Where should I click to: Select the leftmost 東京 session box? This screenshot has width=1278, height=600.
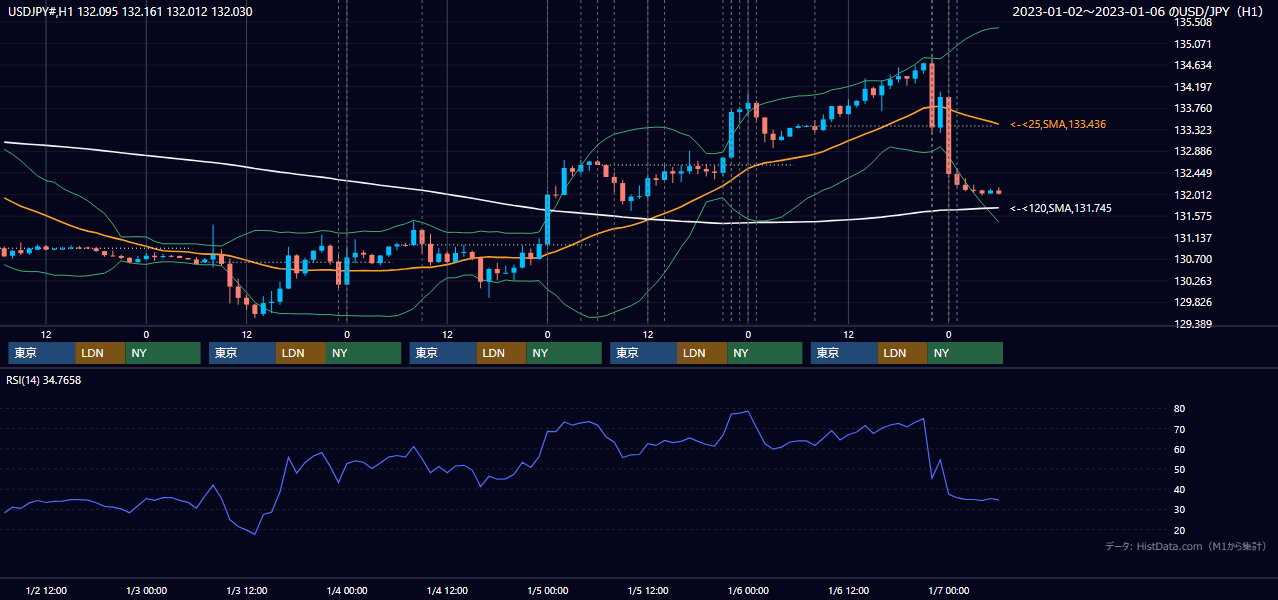pos(42,353)
